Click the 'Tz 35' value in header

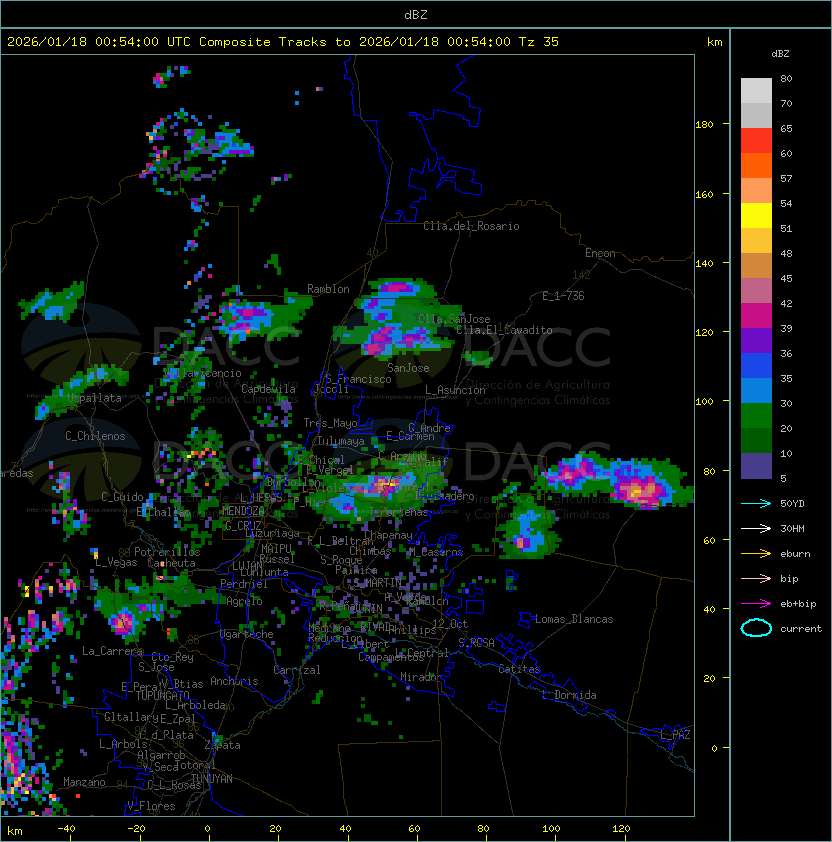(539, 42)
